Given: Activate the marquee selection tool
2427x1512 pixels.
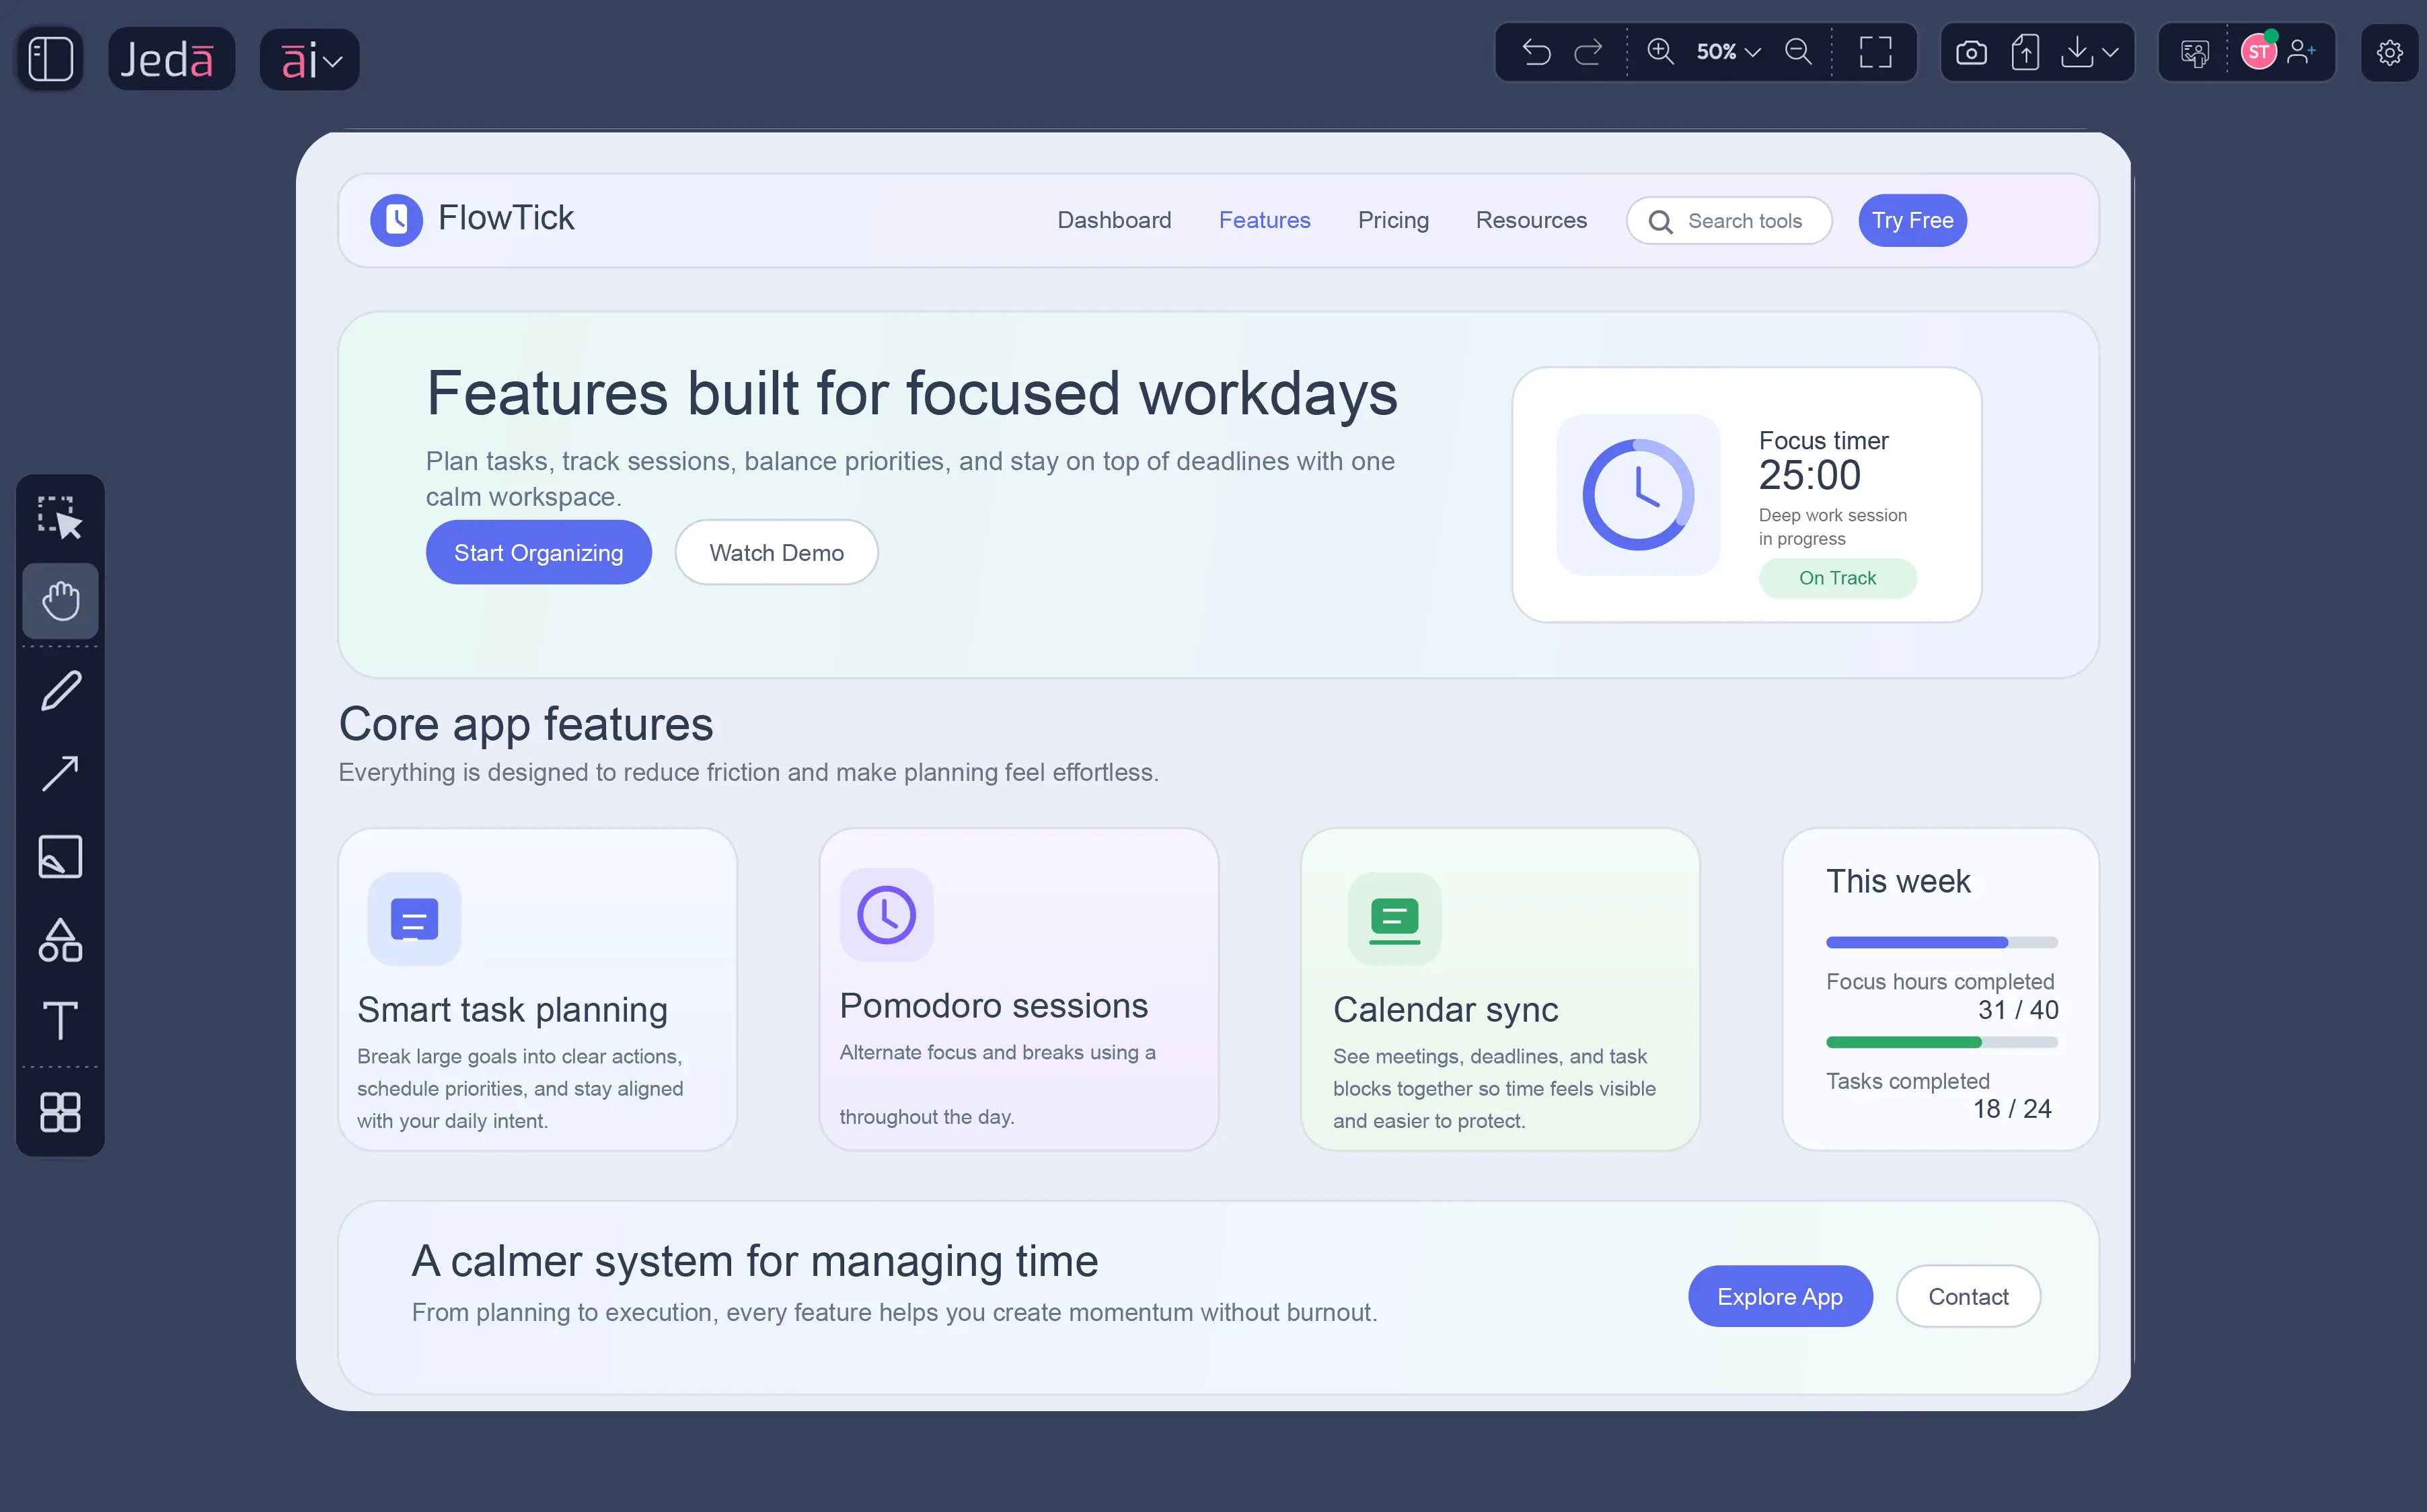Looking at the screenshot, I should (60, 517).
